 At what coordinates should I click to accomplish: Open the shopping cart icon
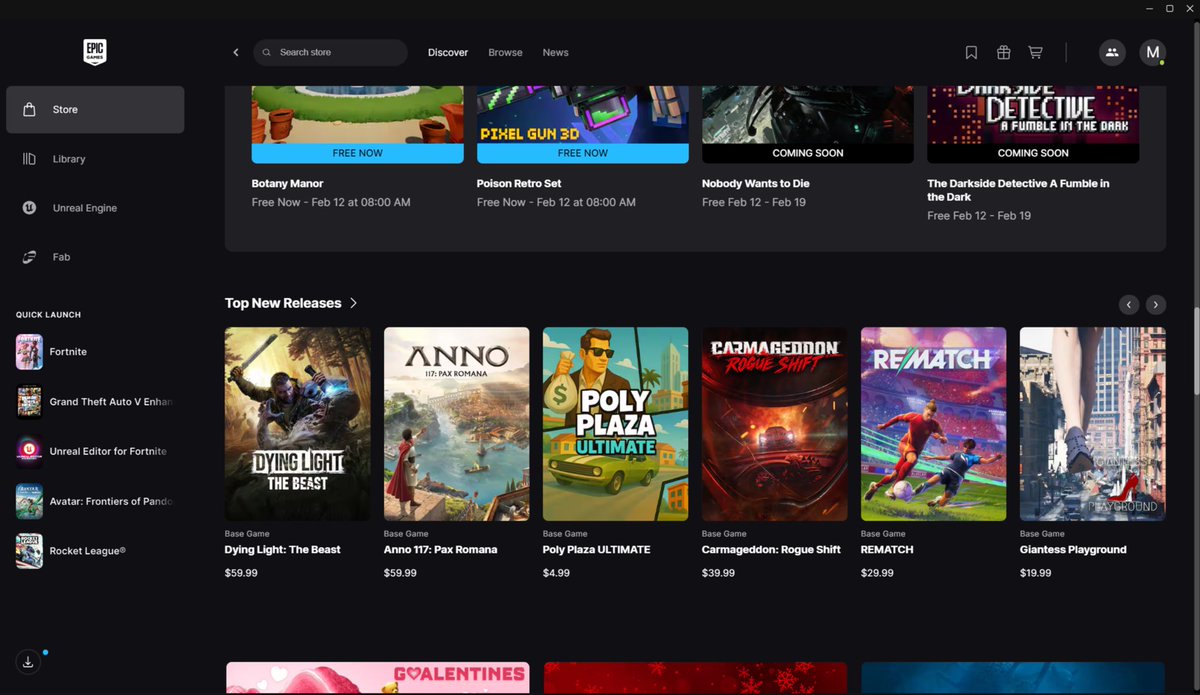coord(1035,53)
